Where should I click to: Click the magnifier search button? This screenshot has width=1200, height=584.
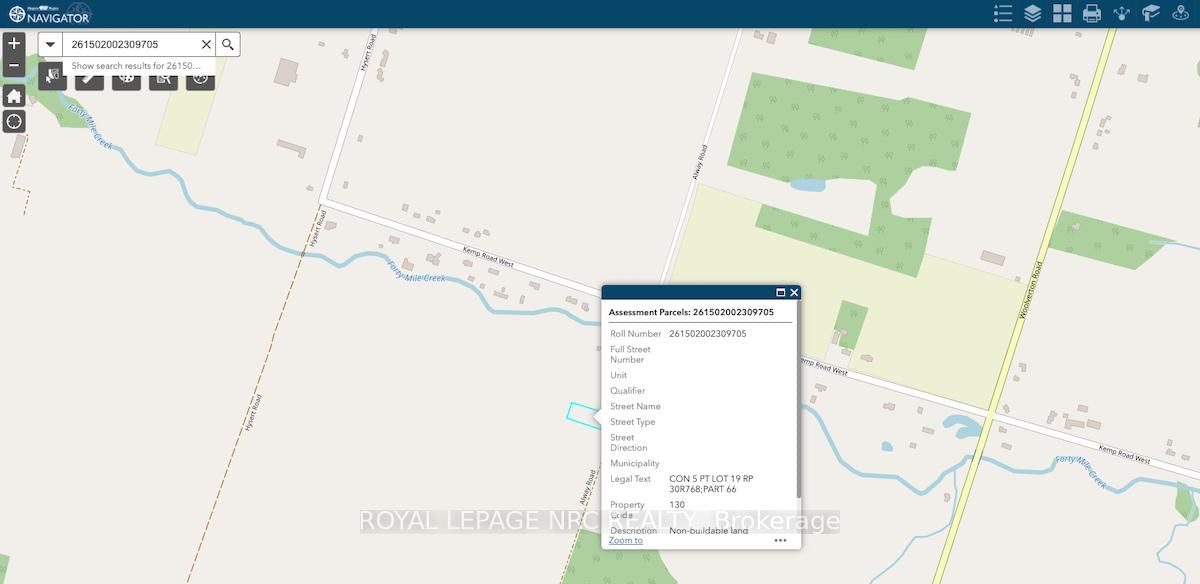point(228,44)
